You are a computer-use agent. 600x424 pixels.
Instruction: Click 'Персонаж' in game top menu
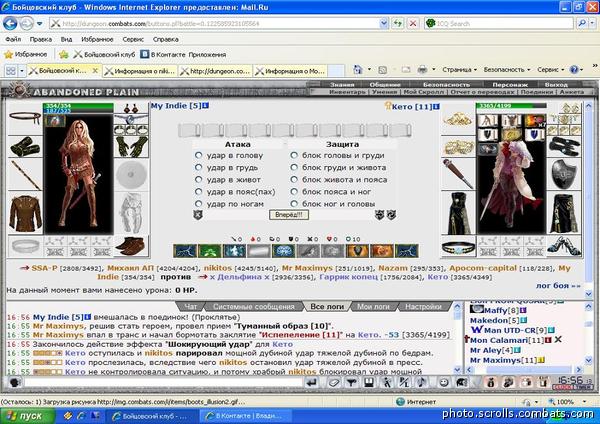pos(510,84)
